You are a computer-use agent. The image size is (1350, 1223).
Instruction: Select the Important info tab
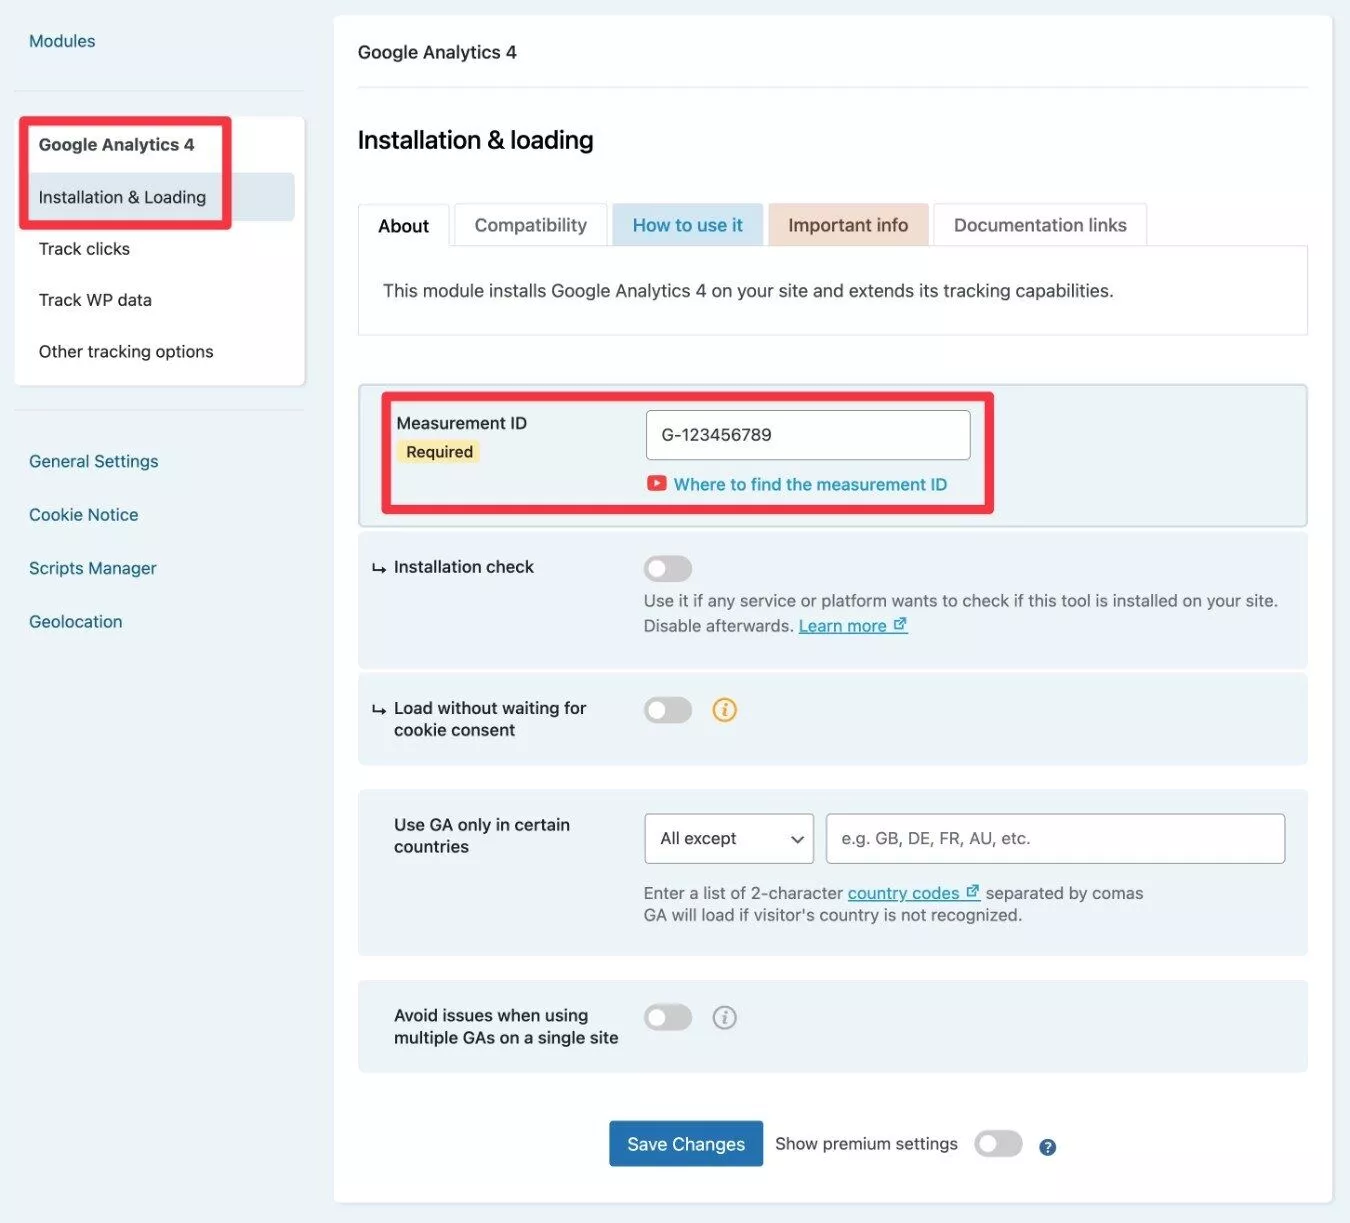[848, 225]
